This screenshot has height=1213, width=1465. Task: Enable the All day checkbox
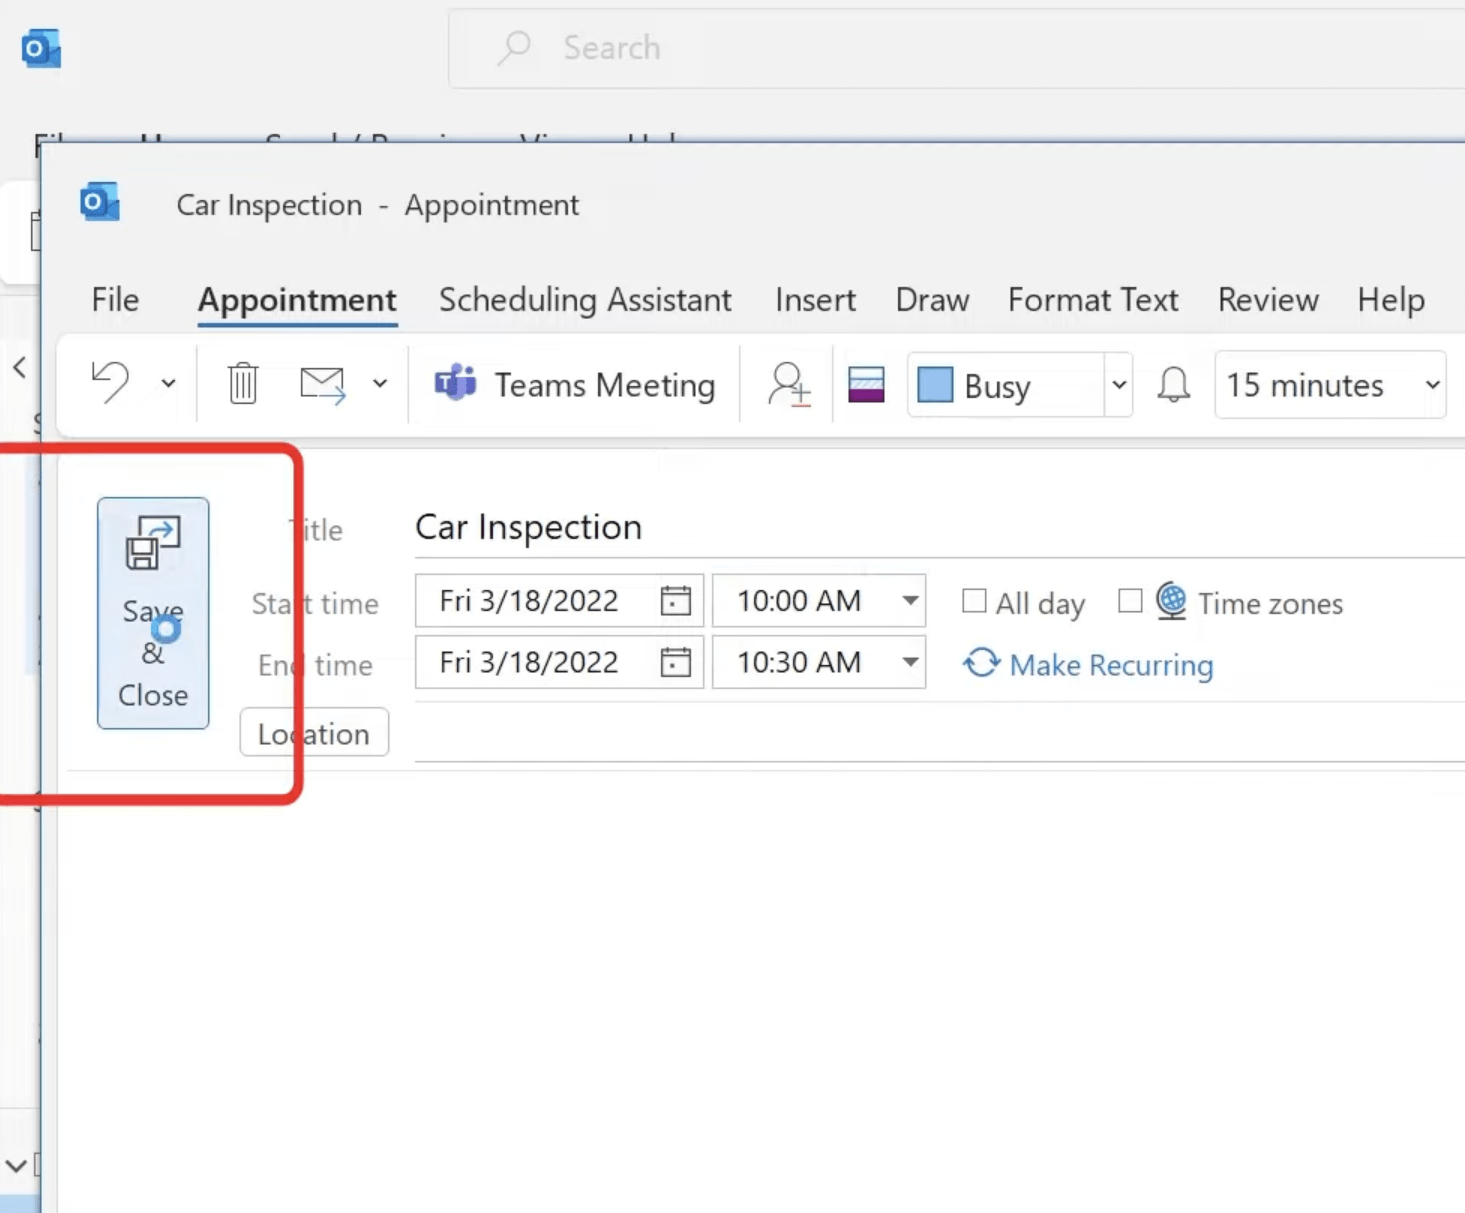pyautogui.click(x=974, y=601)
